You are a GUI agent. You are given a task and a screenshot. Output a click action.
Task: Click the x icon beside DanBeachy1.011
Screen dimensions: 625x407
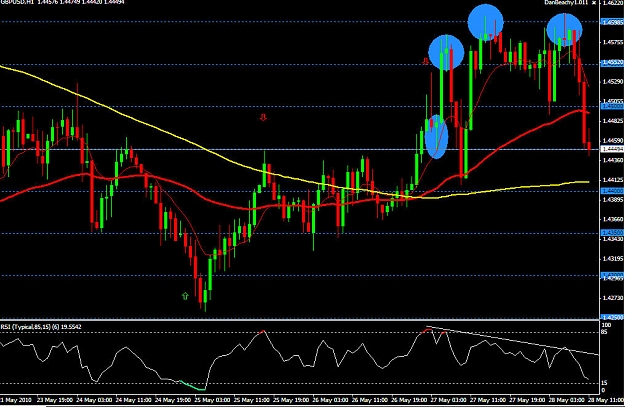coord(594,2)
